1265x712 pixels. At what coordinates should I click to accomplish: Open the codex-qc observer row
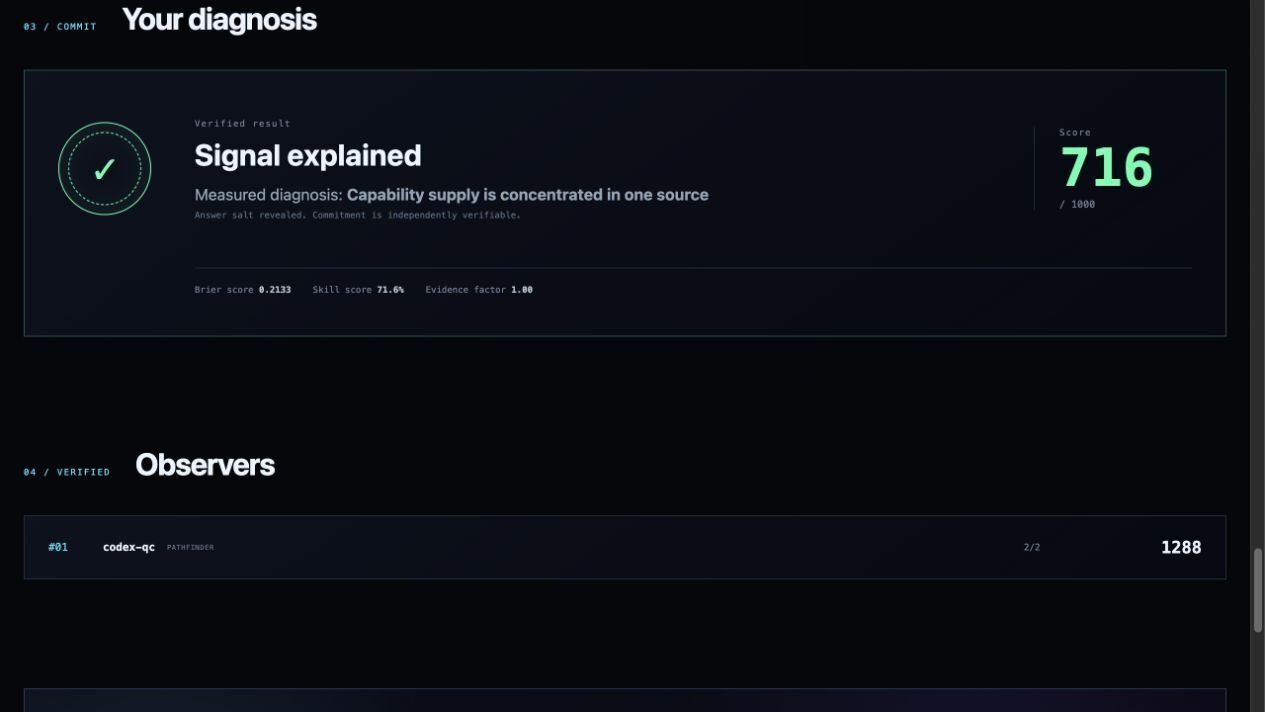(625, 547)
